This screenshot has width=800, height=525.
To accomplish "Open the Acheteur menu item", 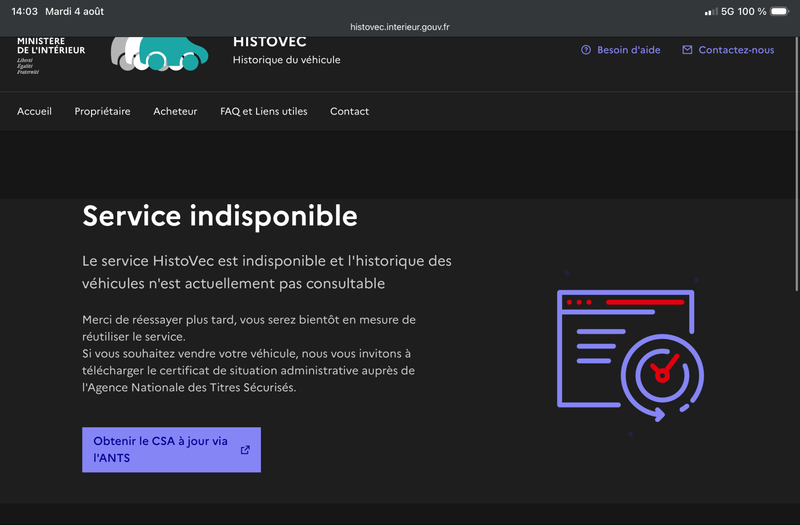I will click(x=175, y=111).
